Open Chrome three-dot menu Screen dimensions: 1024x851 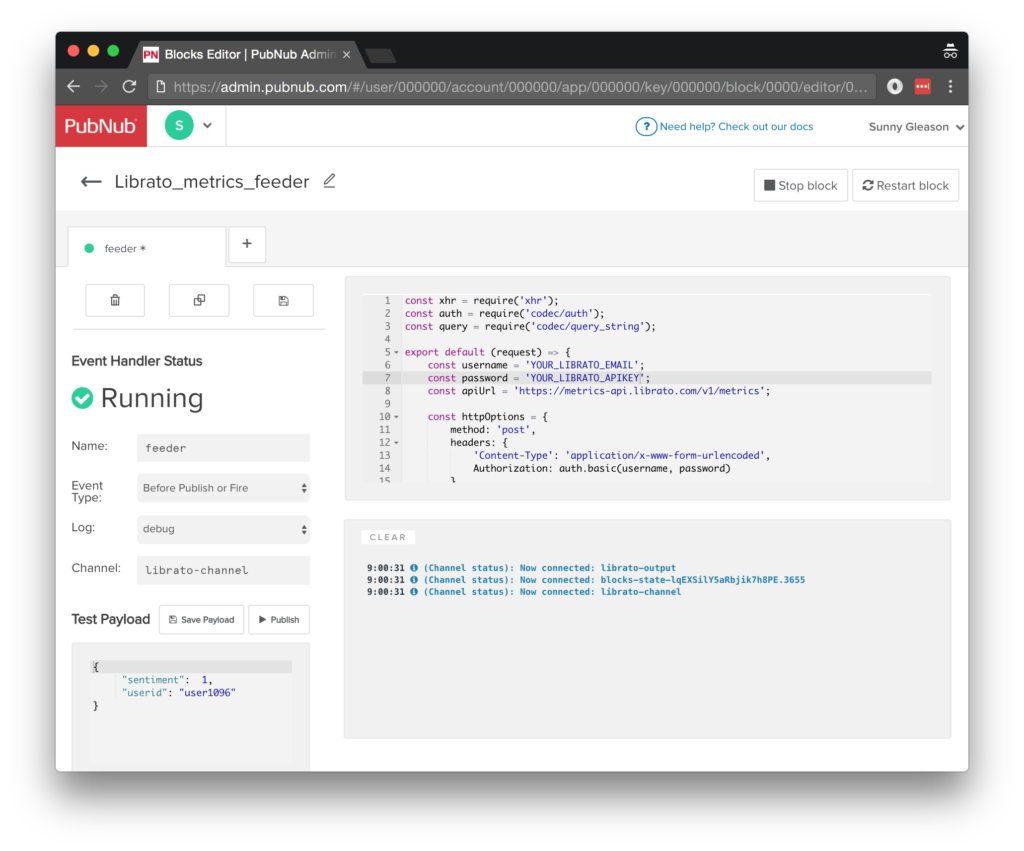coord(950,87)
